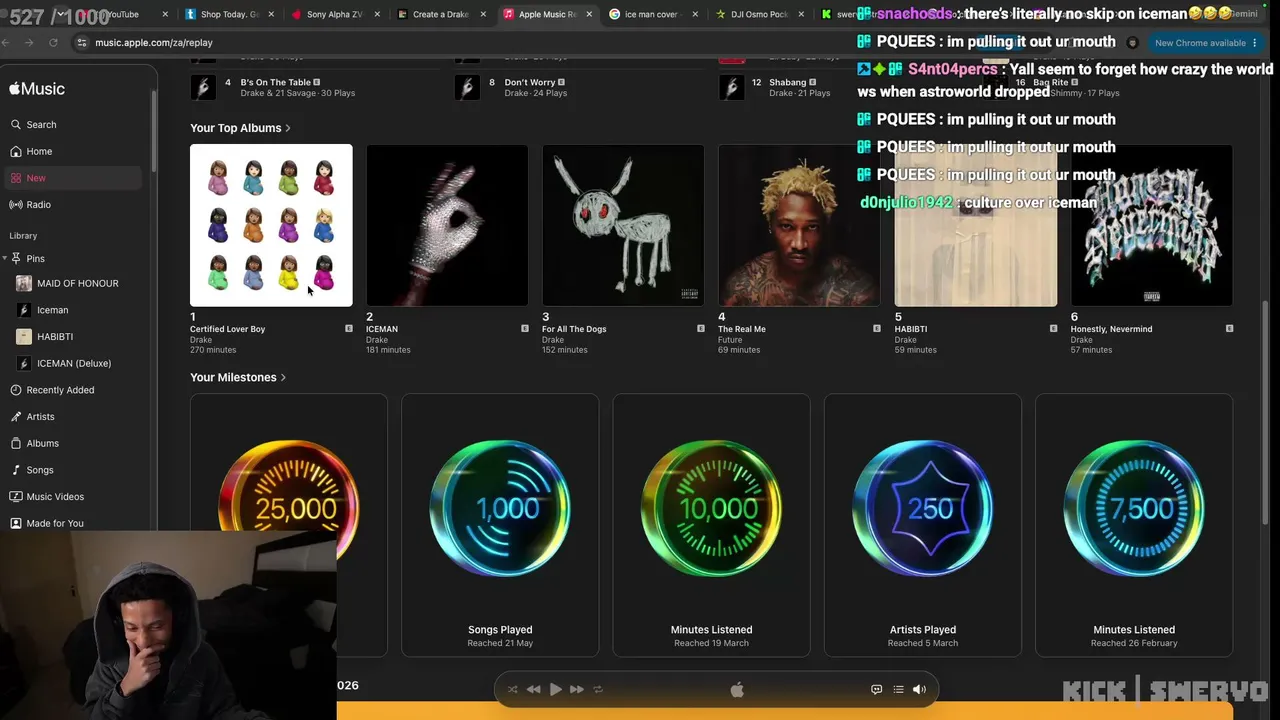Viewport: 1280px width, 720px height.
Task: Open the 10,000 Minutes Listened milestone badge
Action: click(x=711, y=525)
